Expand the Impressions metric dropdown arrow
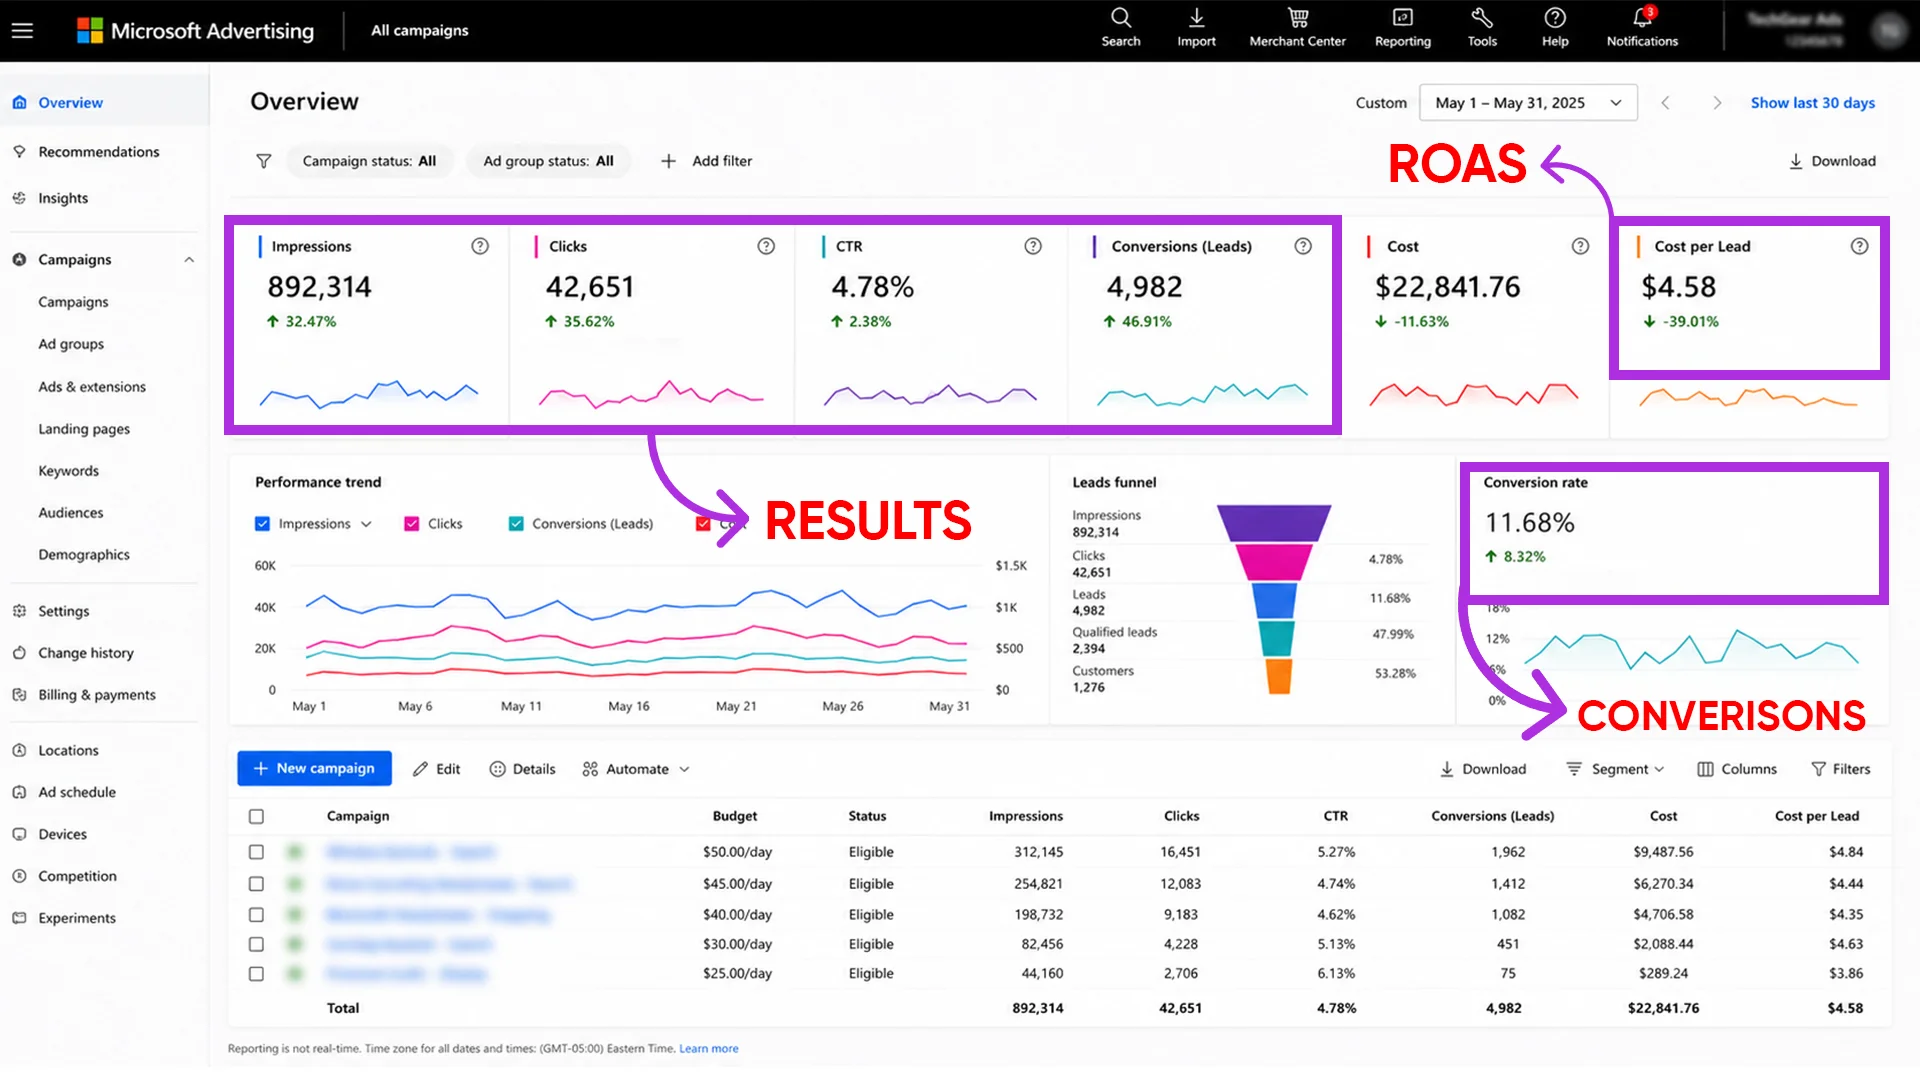This screenshot has width=1920, height=1080. [x=366, y=524]
